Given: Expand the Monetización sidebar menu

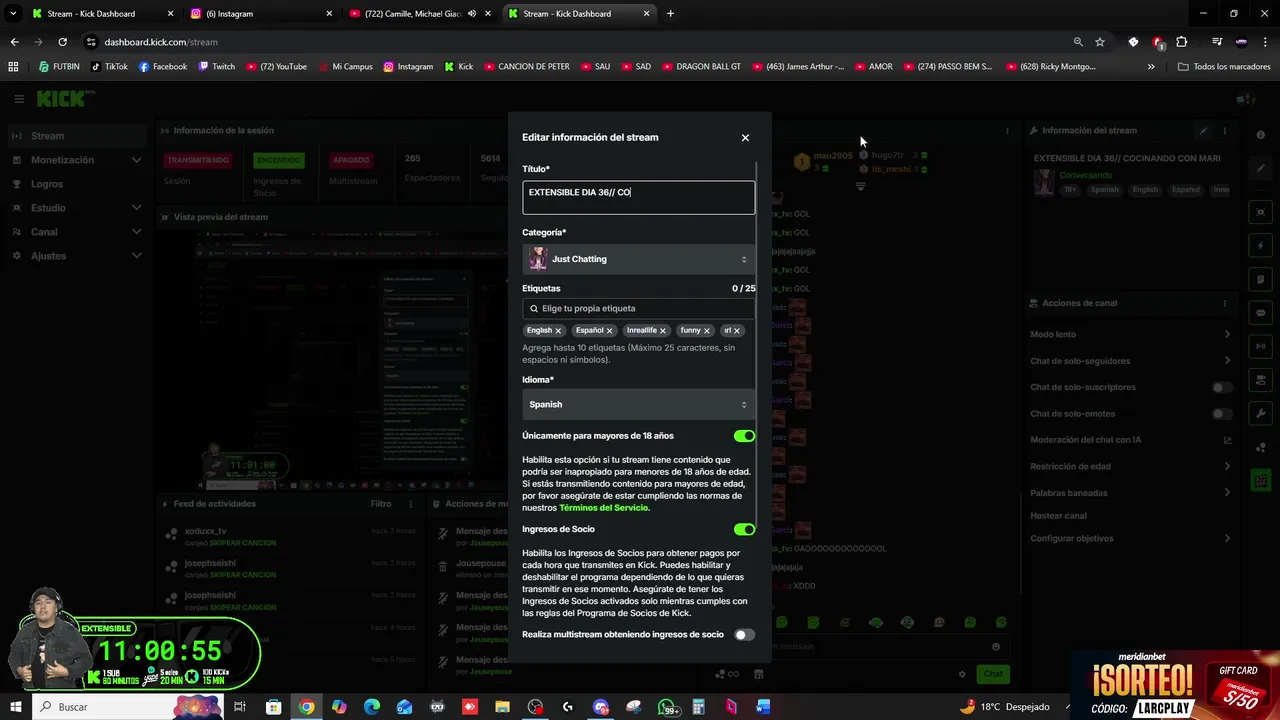Looking at the screenshot, I should (x=76, y=160).
